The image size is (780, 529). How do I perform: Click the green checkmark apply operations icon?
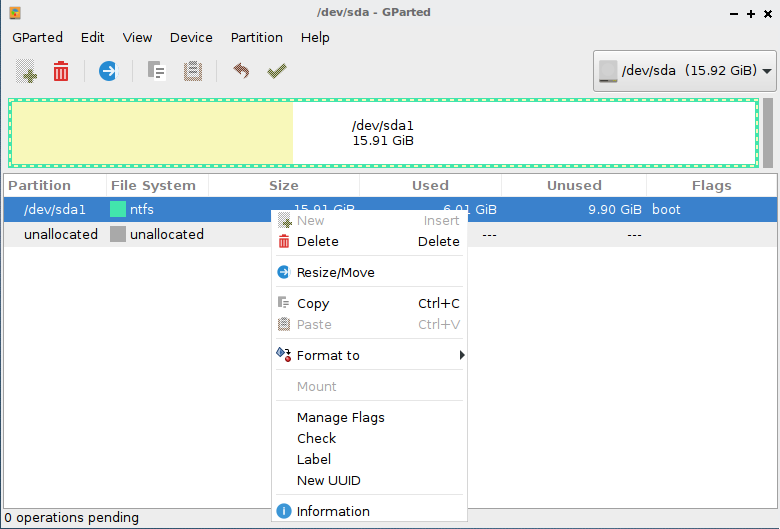click(x=277, y=71)
